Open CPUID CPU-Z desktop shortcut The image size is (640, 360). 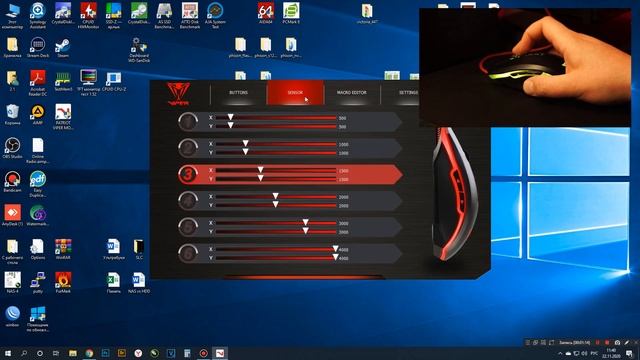[113, 81]
